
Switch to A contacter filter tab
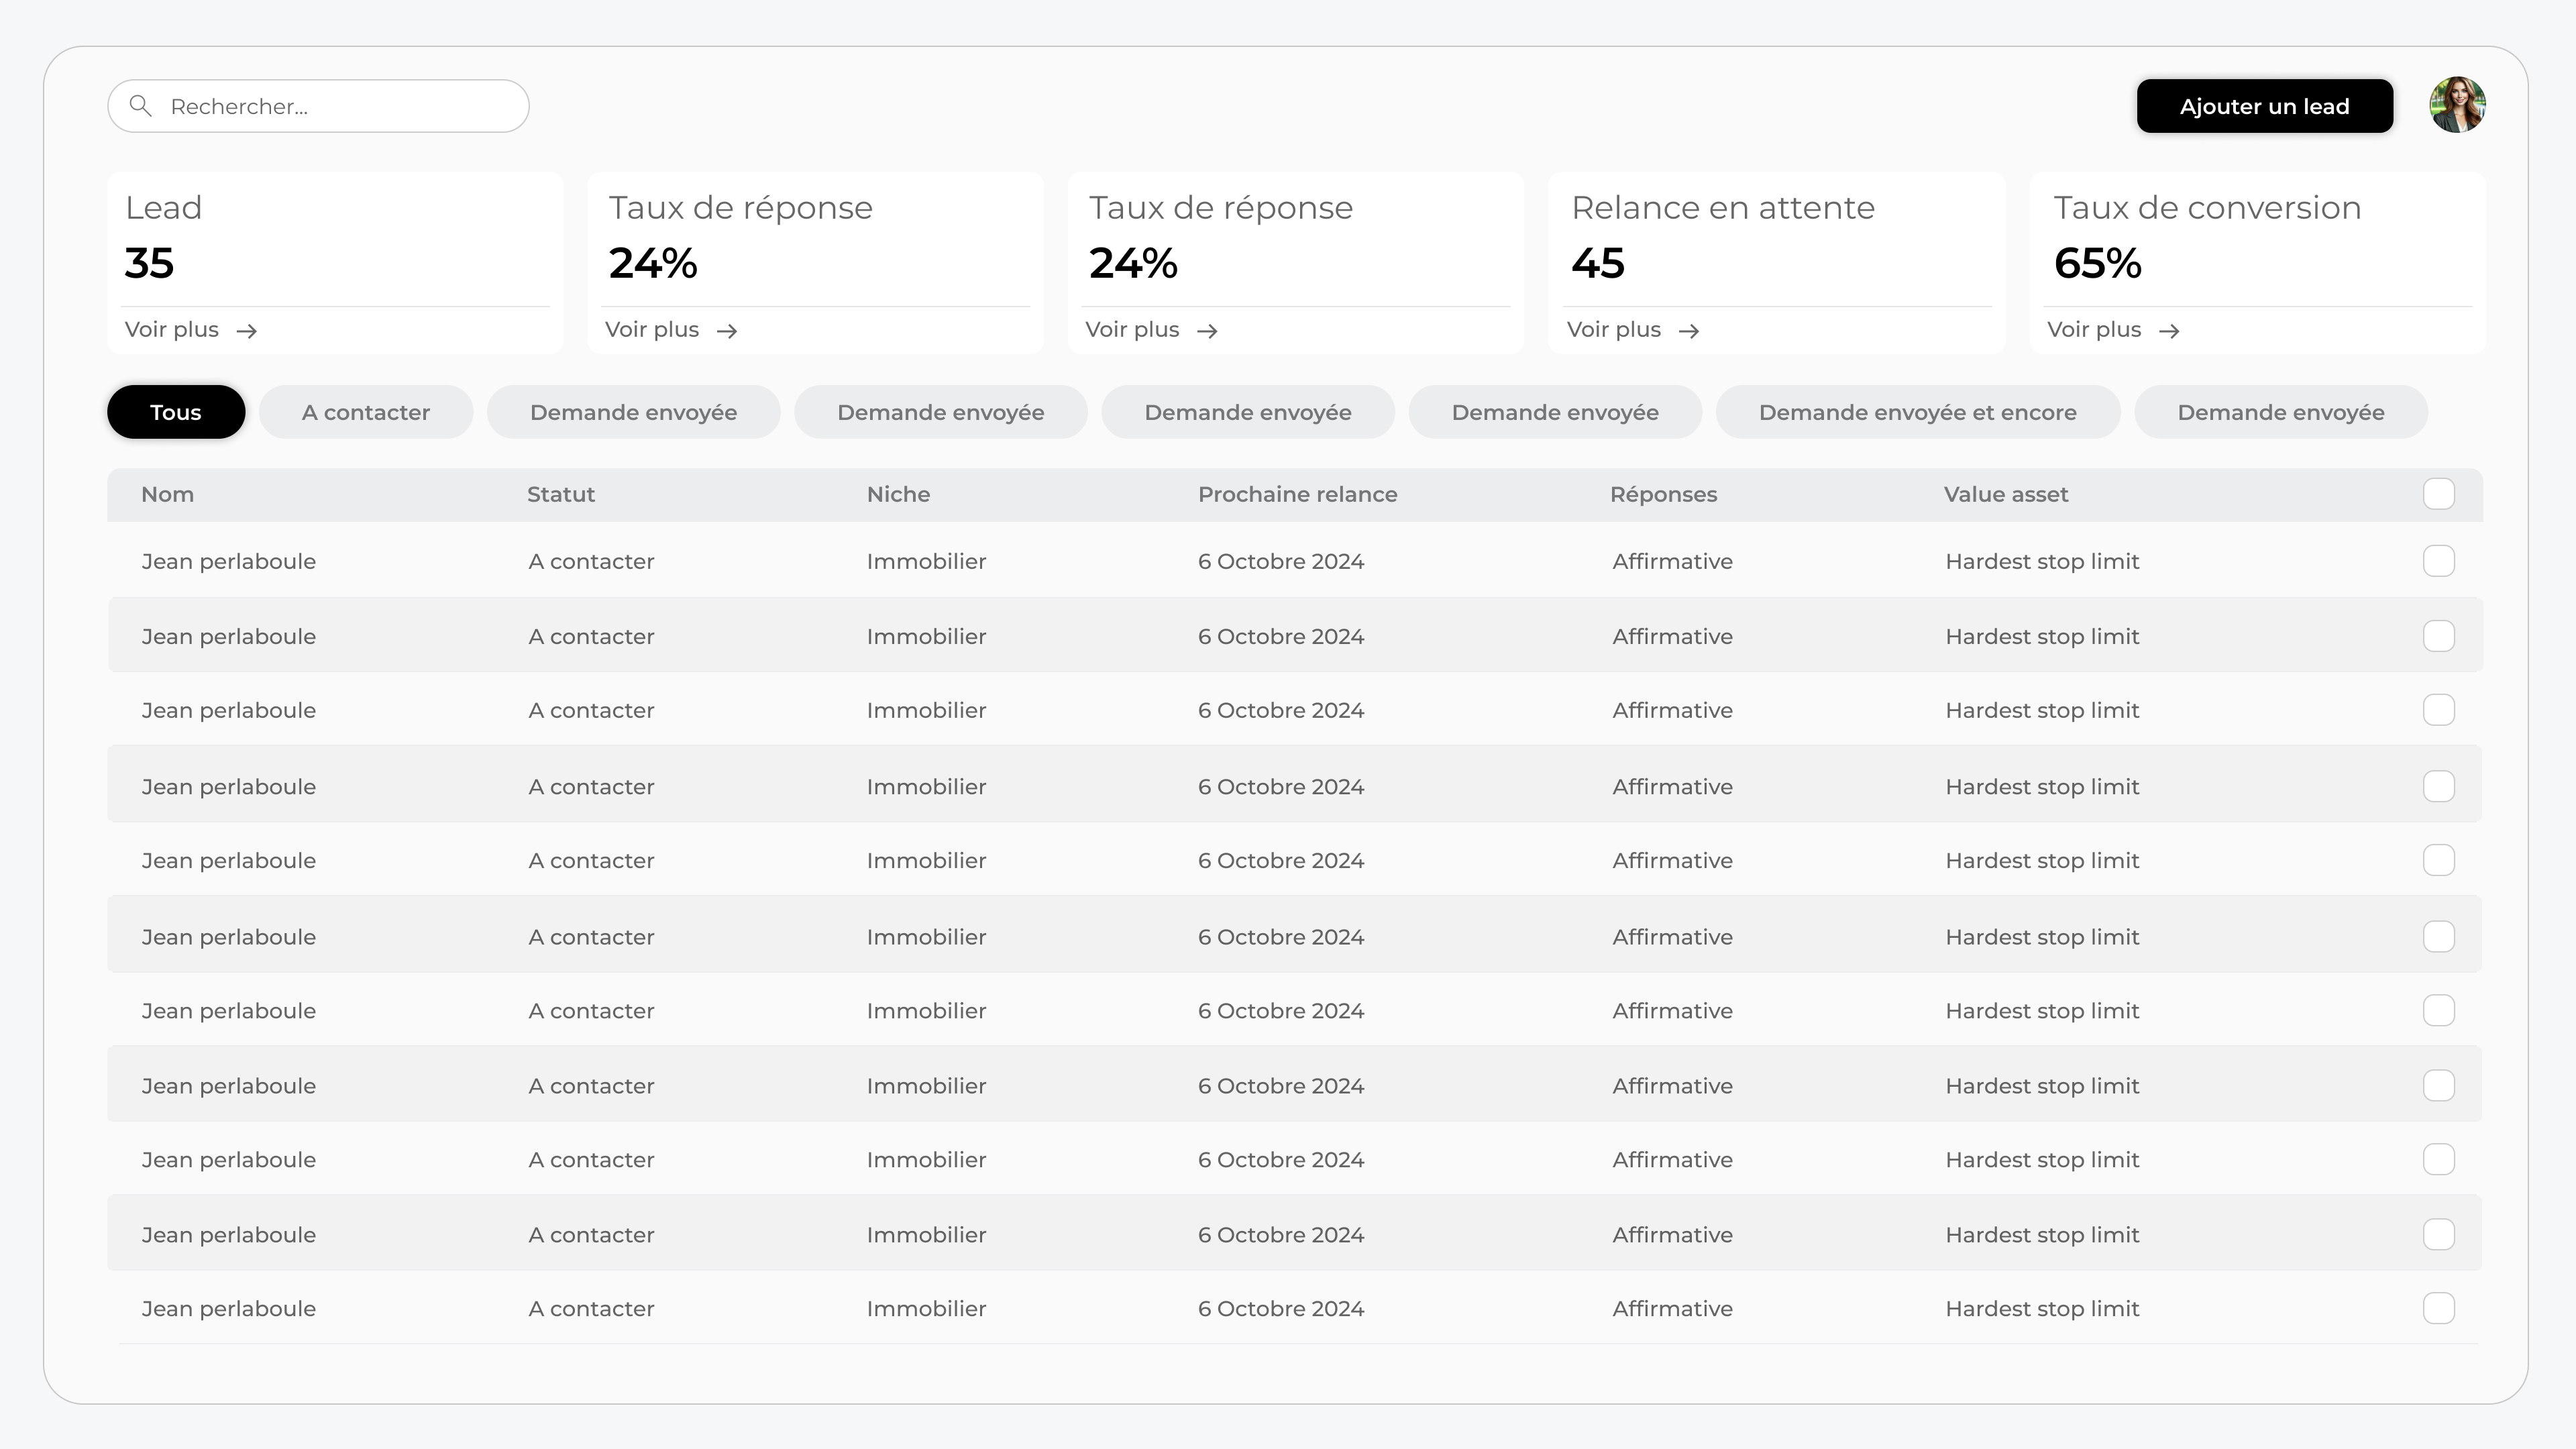pos(366,412)
